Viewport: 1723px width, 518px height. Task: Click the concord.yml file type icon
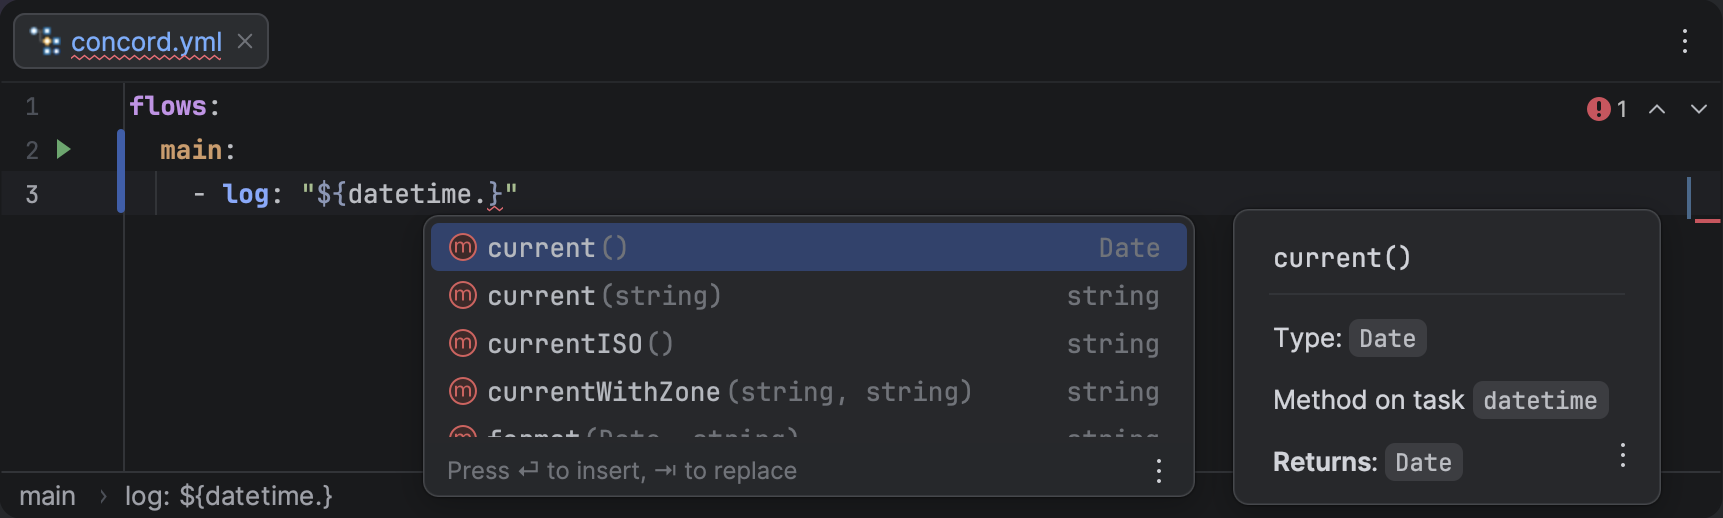point(45,41)
